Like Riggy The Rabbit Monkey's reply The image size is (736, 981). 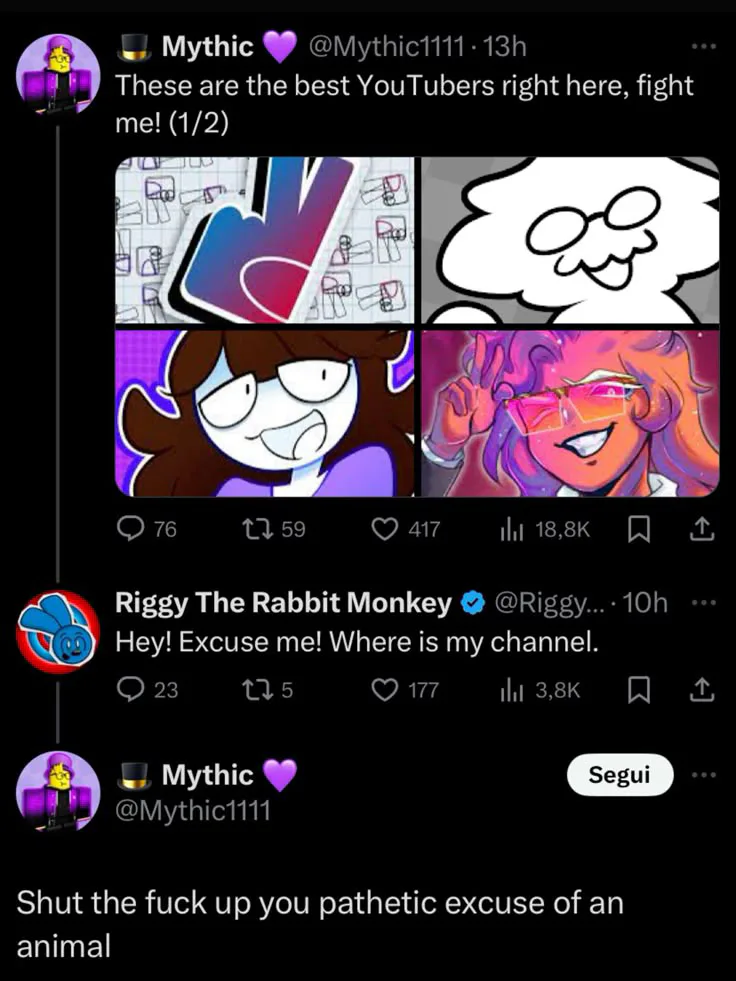[x=387, y=688]
